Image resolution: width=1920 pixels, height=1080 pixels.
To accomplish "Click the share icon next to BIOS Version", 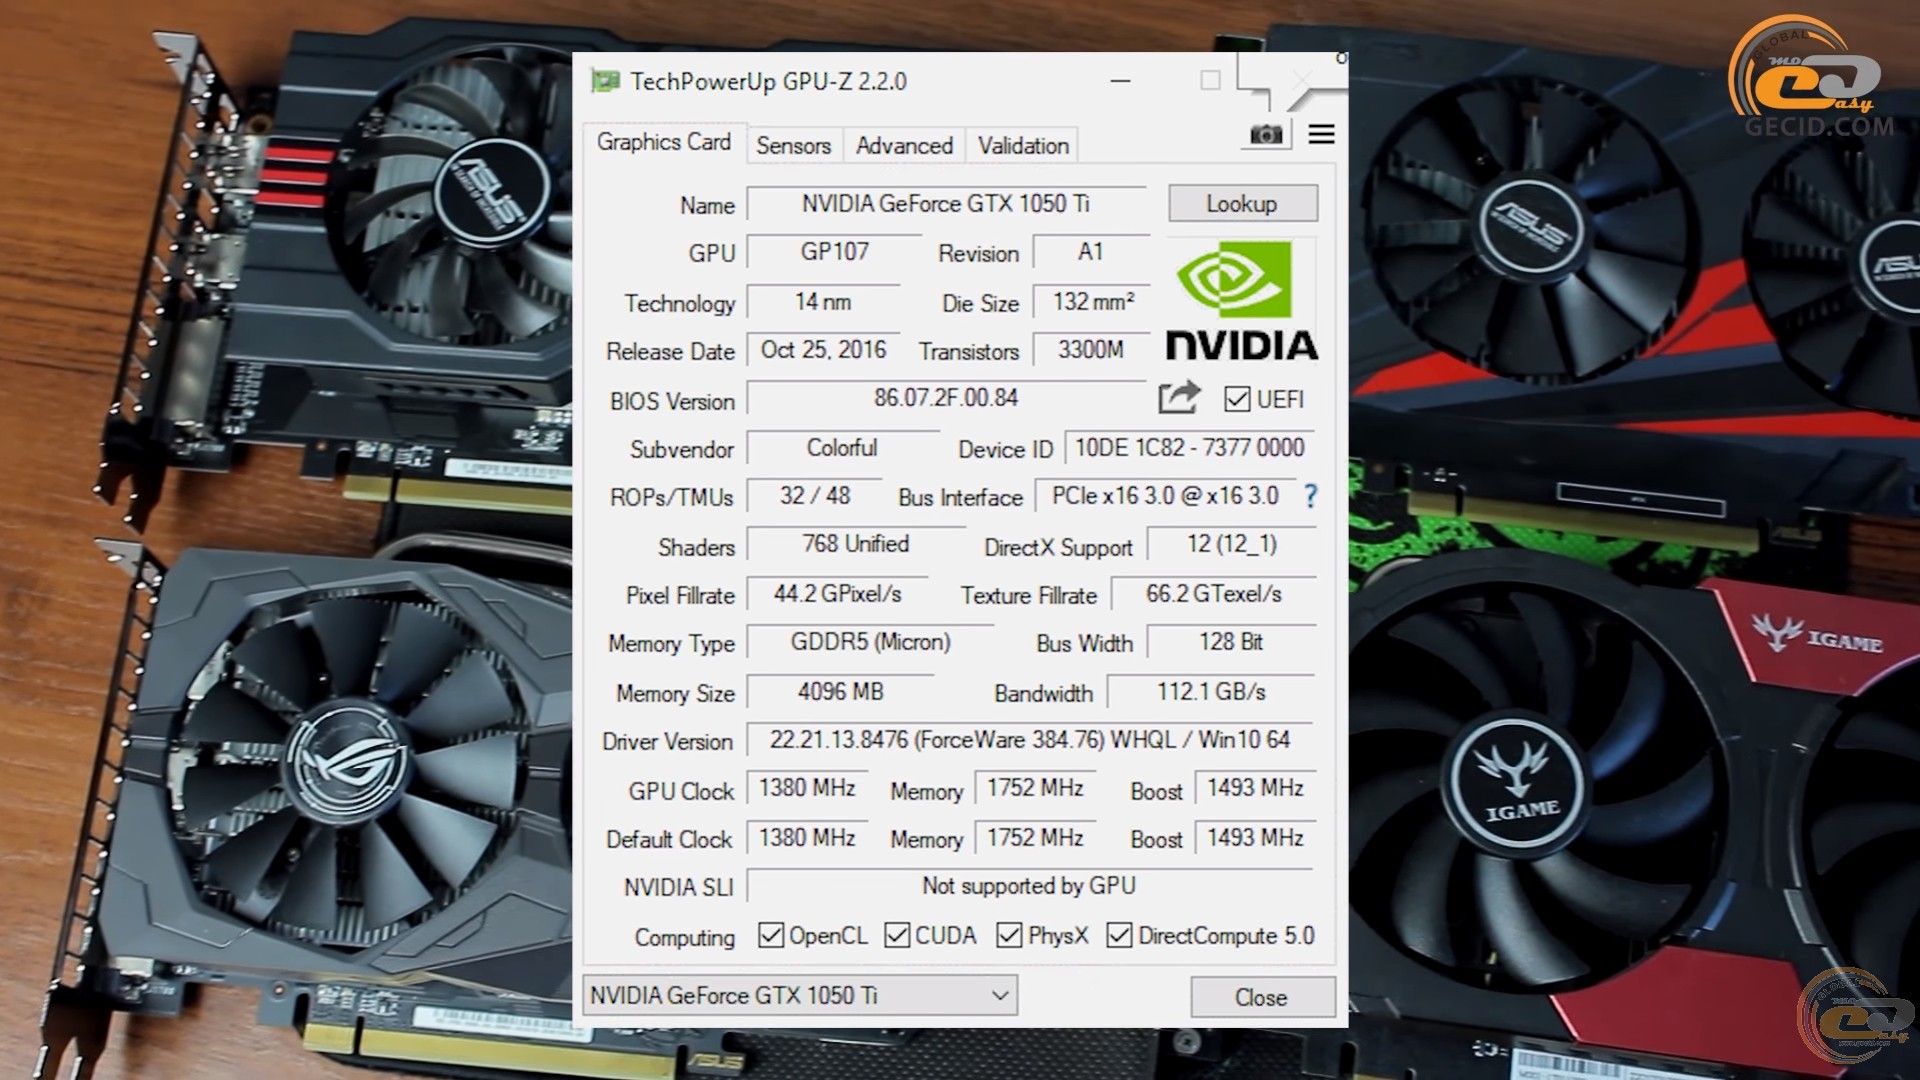I will pos(1180,397).
